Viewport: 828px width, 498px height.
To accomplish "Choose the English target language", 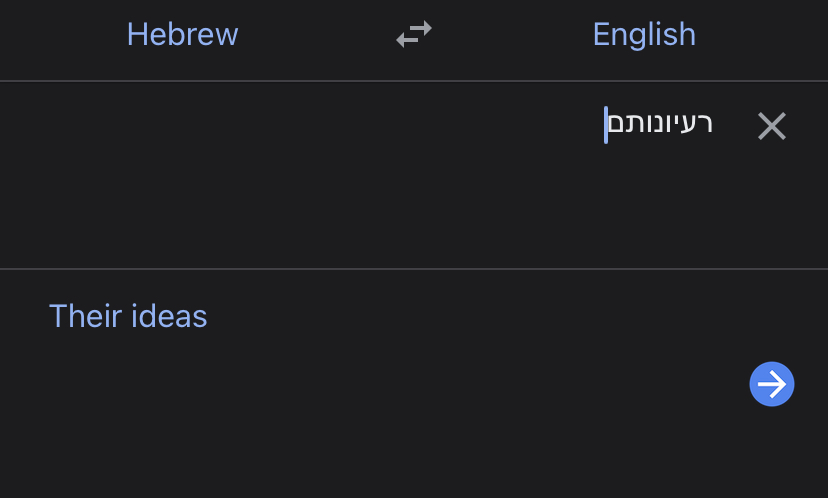I will [x=644, y=35].
